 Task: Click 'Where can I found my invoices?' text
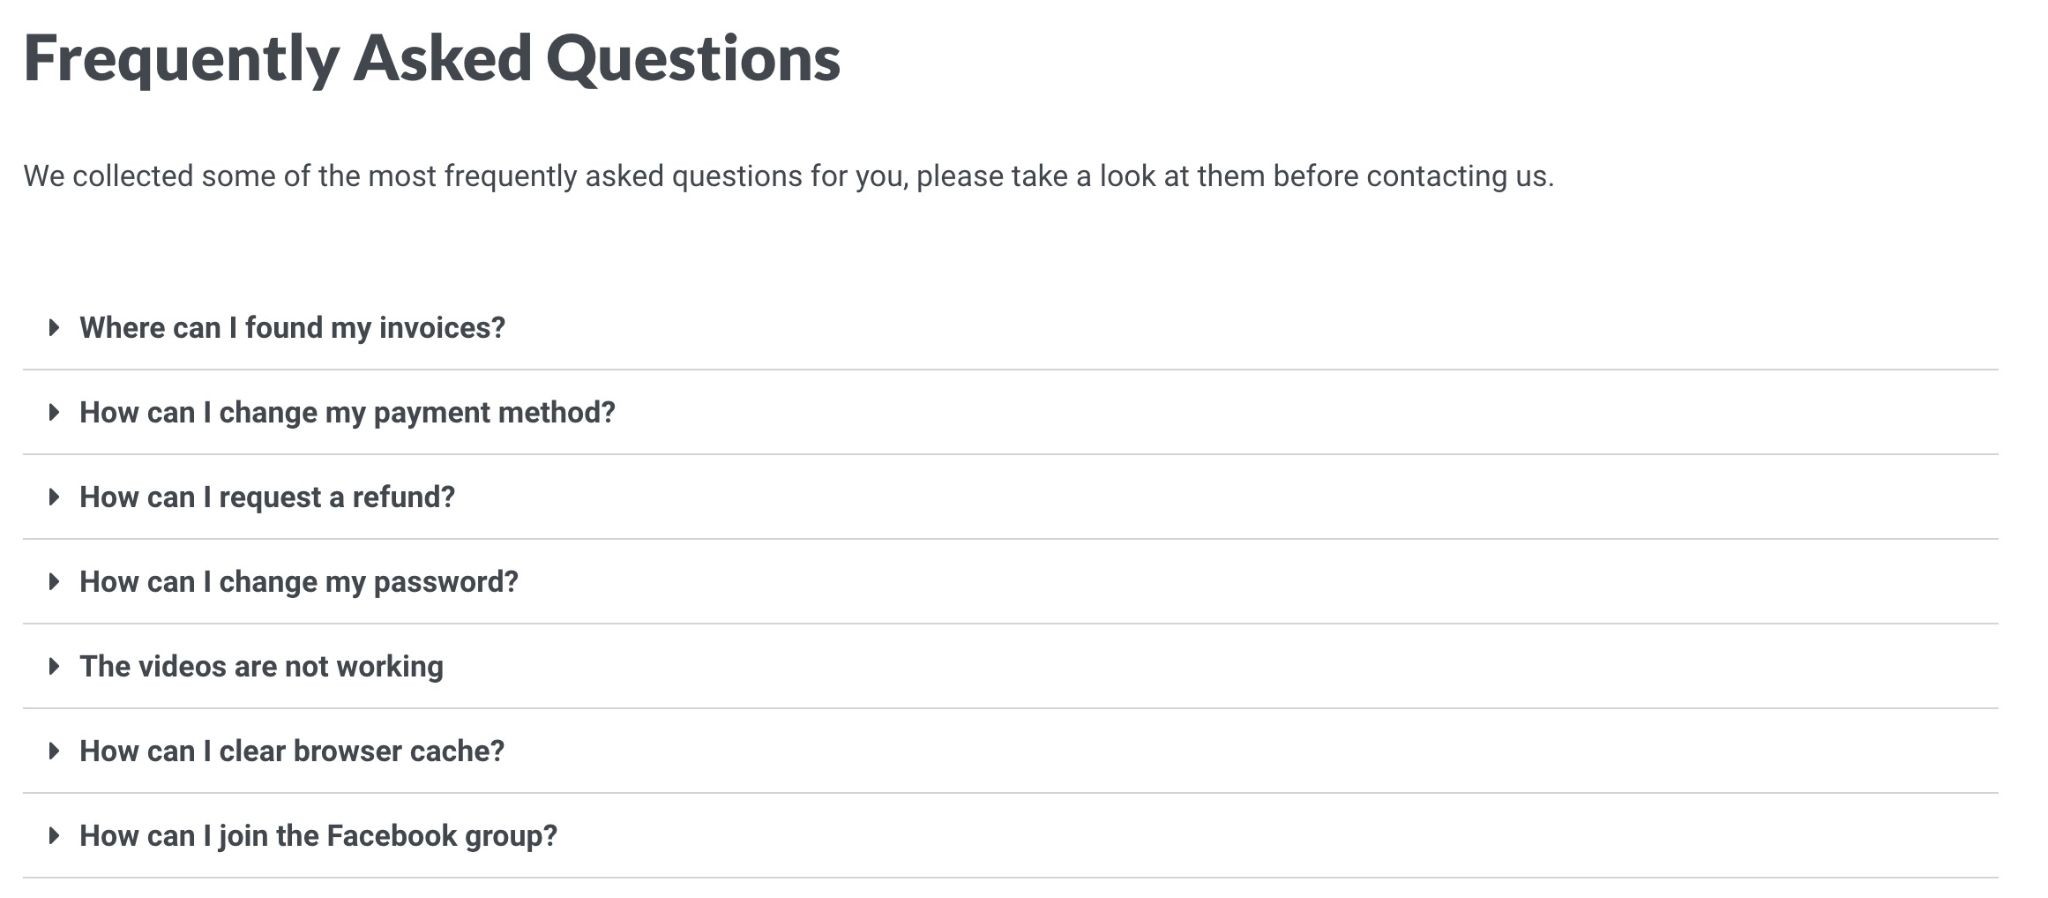(x=292, y=328)
